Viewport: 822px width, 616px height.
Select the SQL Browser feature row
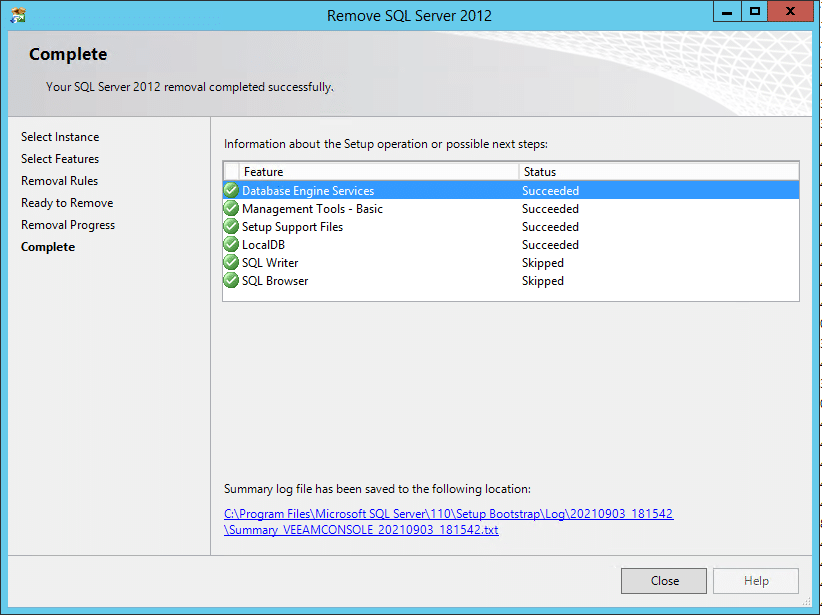pos(511,280)
